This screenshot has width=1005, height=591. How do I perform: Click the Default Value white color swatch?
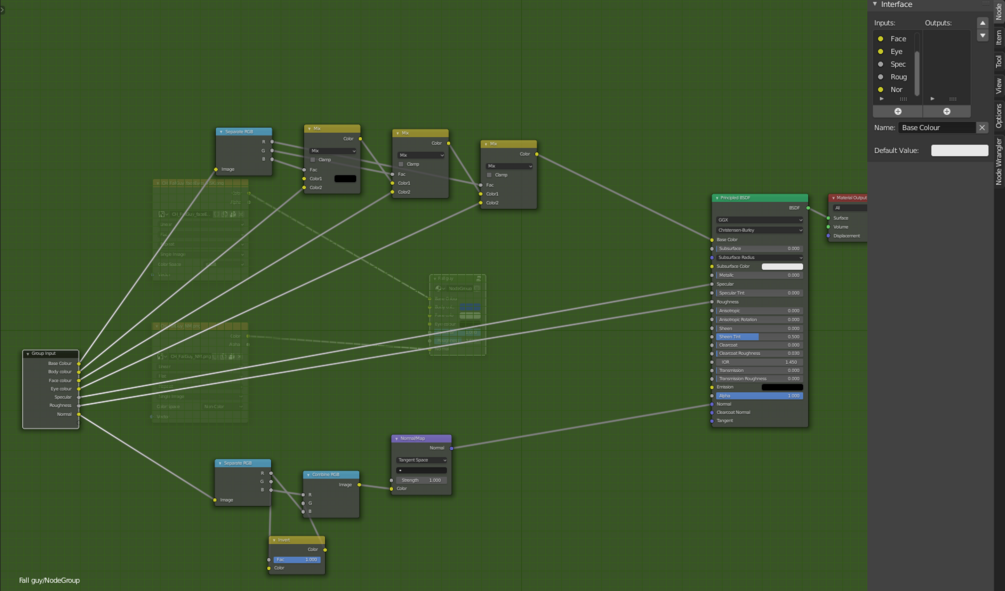tap(959, 151)
